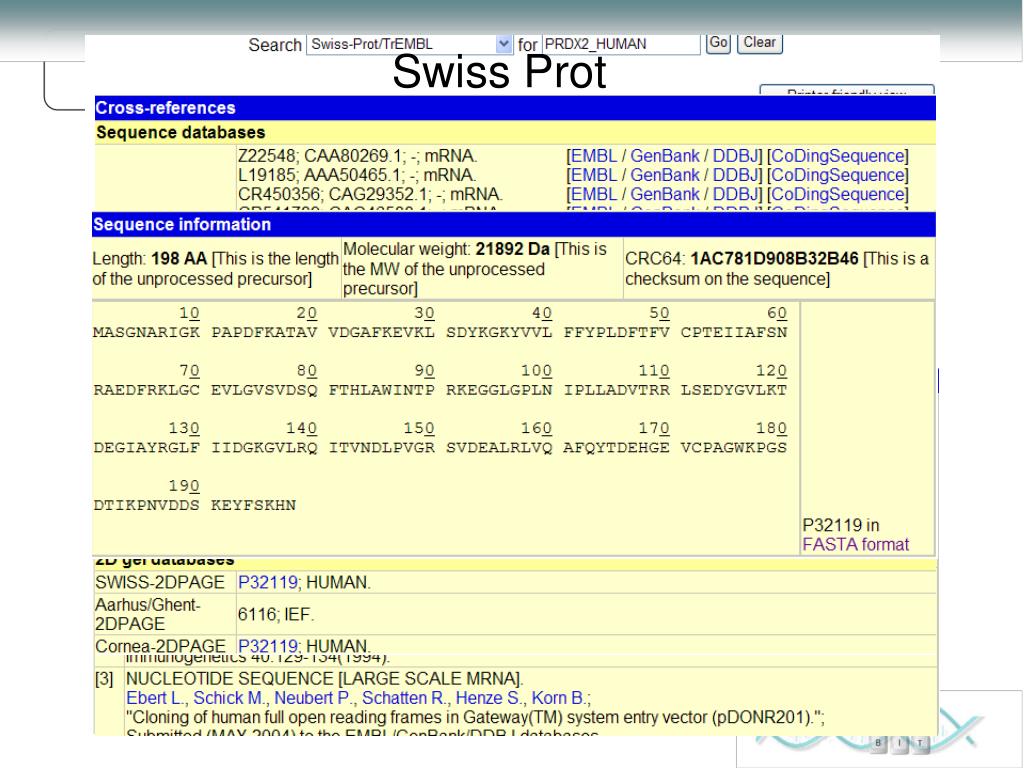Click 'NUCLEOTIDE SEQUENCE [LARGE SCALE MRNA]' reference text

[325, 679]
